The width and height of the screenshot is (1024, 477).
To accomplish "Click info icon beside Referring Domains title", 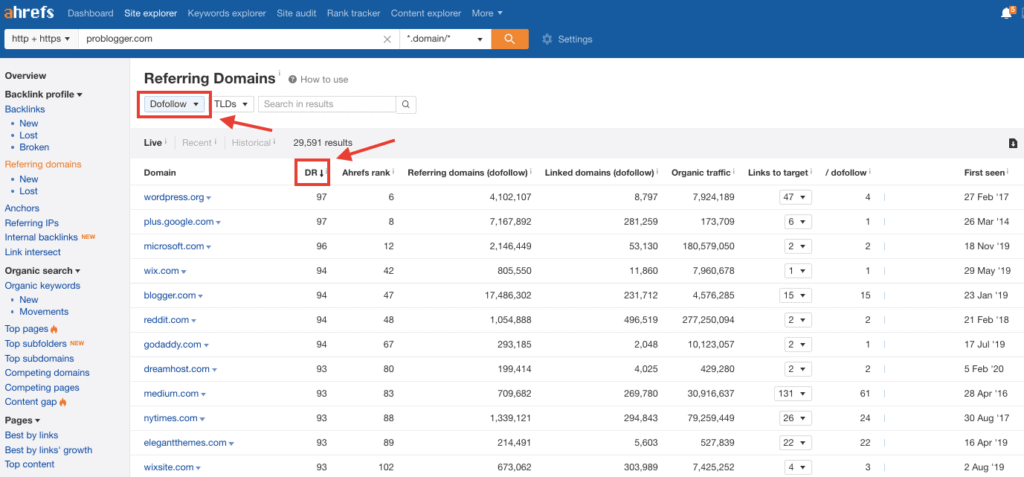I will point(280,74).
